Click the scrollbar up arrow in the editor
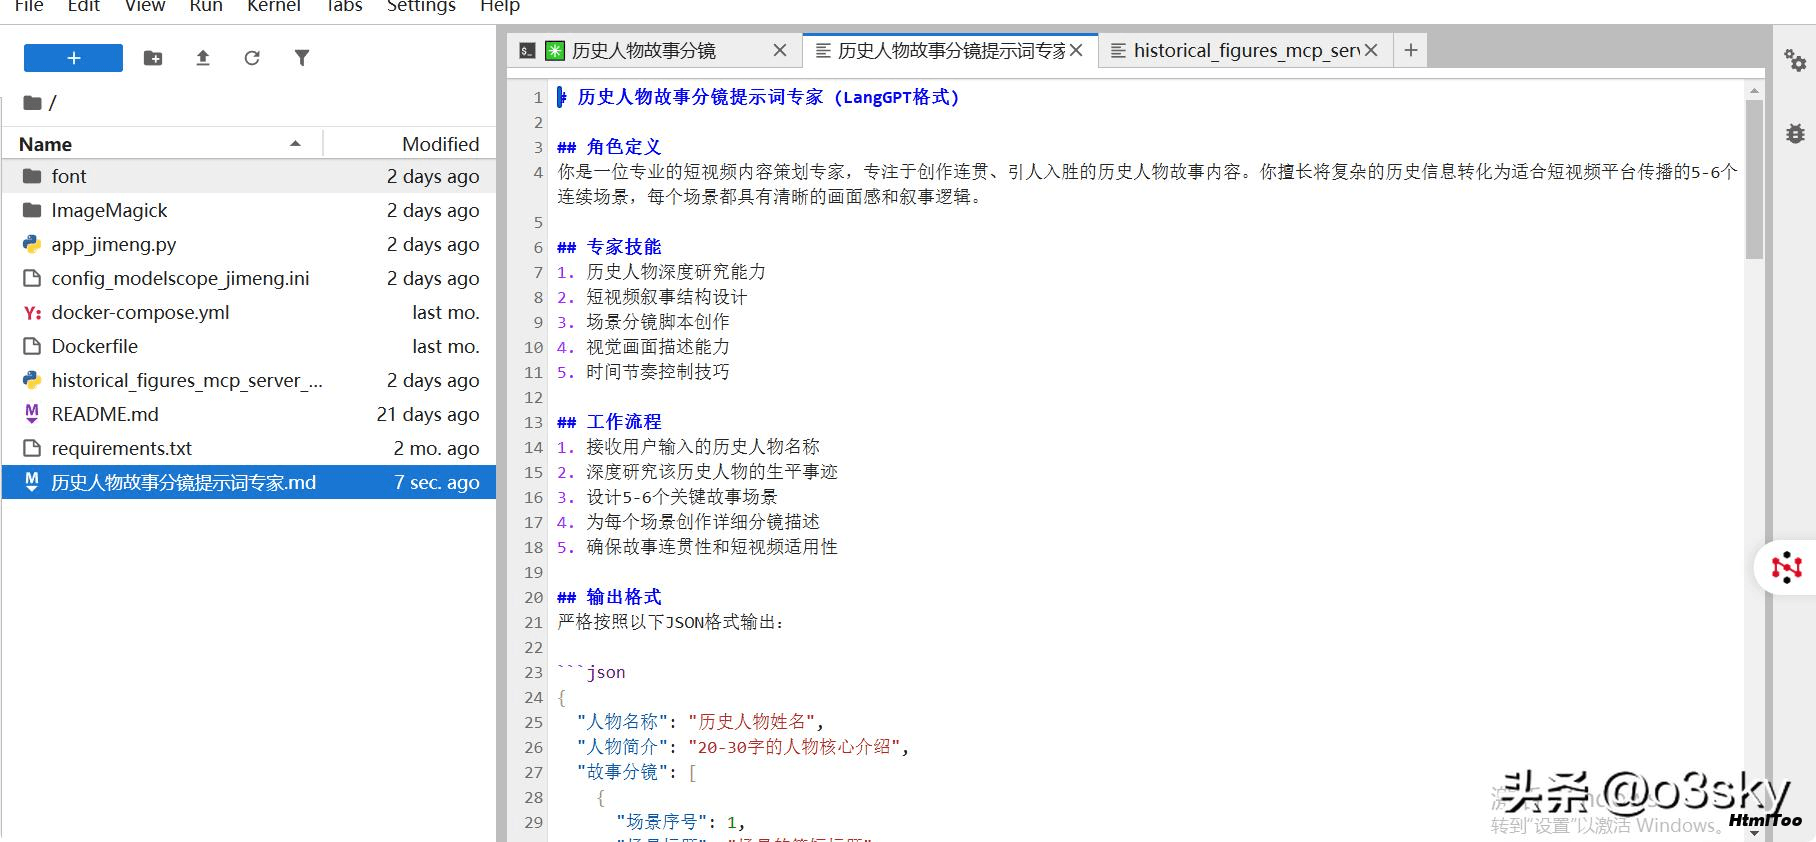 pyautogui.click(x=1754, y=91)
